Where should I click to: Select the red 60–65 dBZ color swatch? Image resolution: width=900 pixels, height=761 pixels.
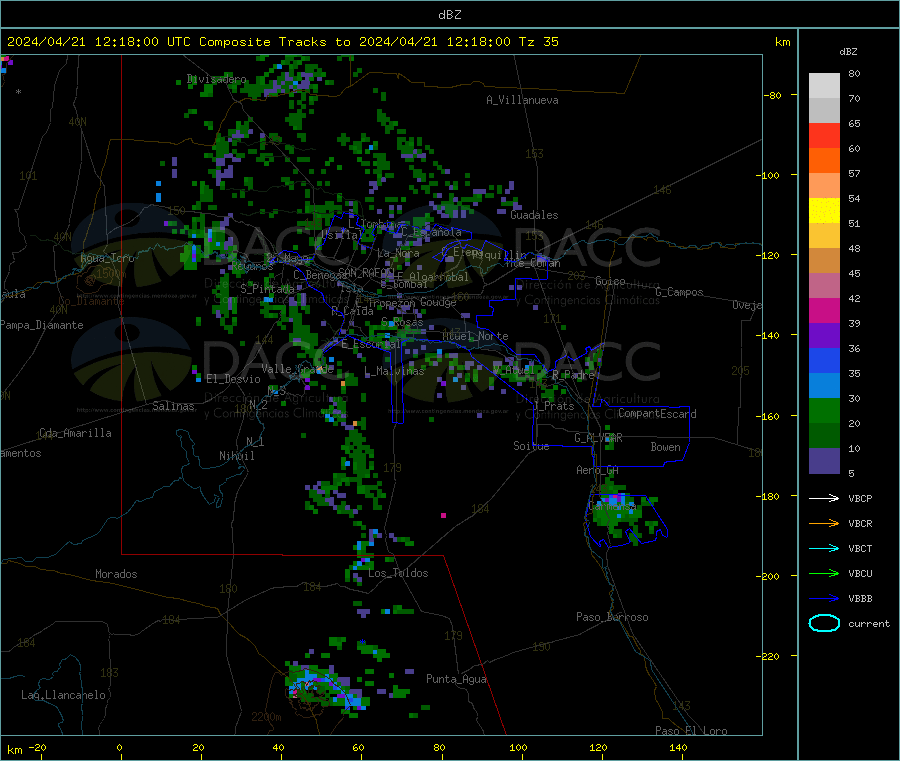tap(824, 135)
